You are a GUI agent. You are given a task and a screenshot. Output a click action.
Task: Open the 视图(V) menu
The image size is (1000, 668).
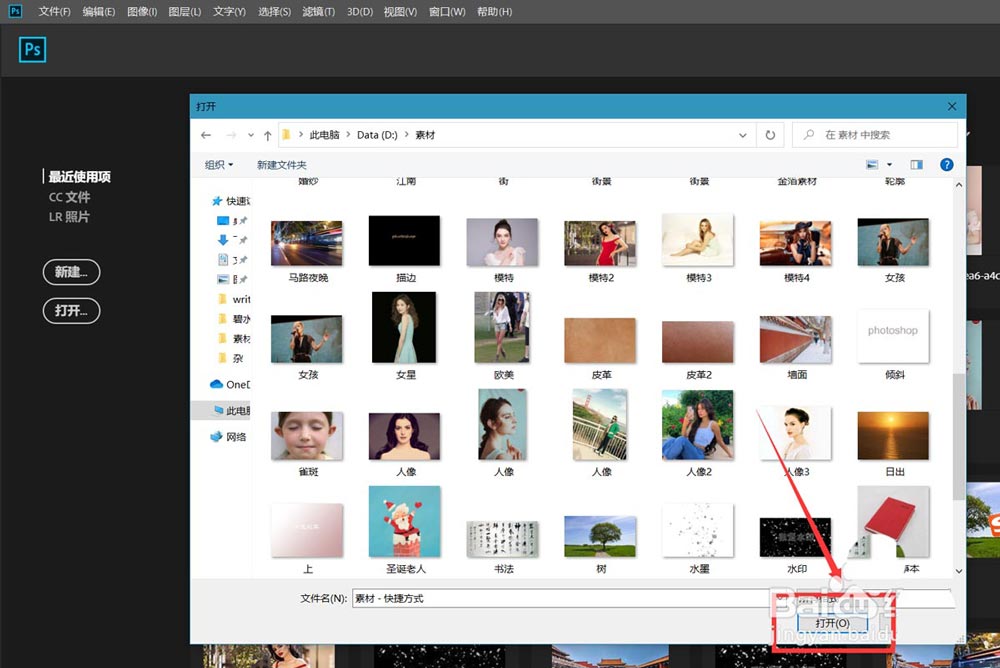(400, 11)
